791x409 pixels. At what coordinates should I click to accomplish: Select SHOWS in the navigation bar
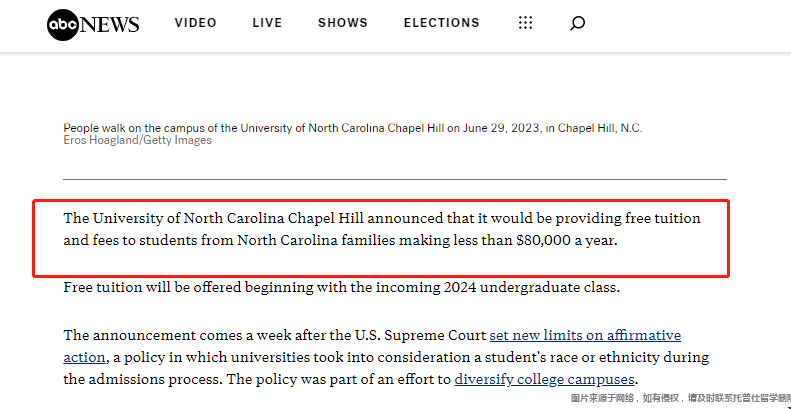[343, 23]
